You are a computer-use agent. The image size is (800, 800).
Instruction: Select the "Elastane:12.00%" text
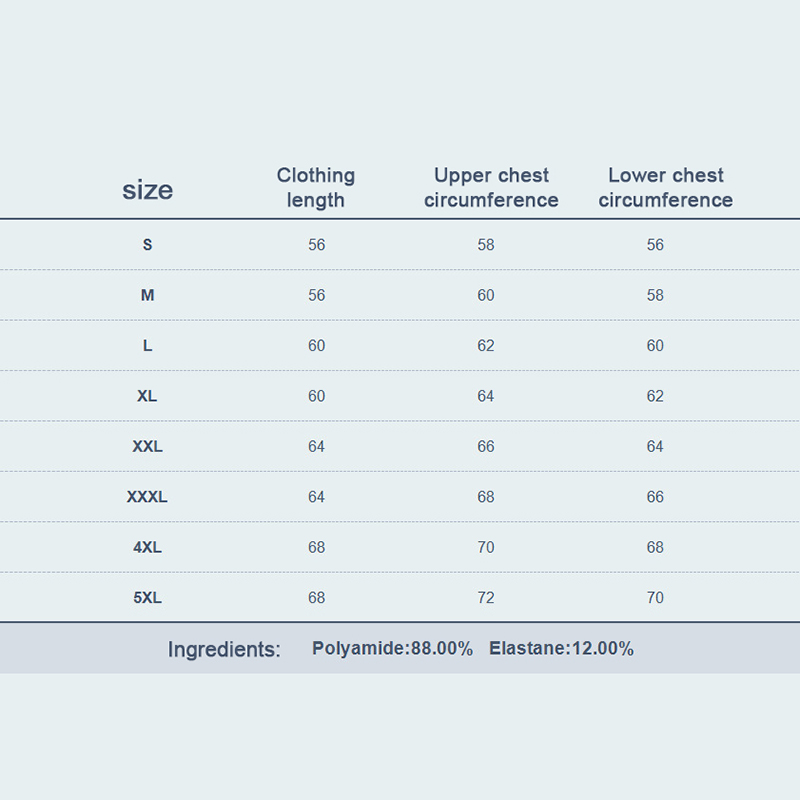coord(561,649)
